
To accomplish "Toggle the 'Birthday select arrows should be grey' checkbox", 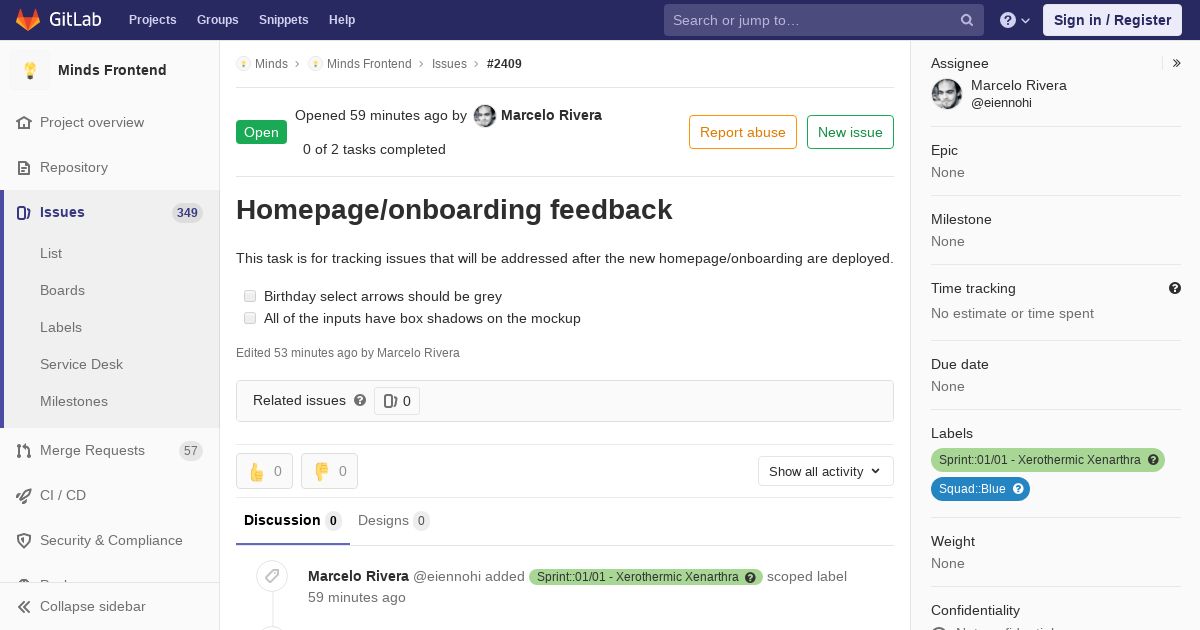I will point(250,296).
